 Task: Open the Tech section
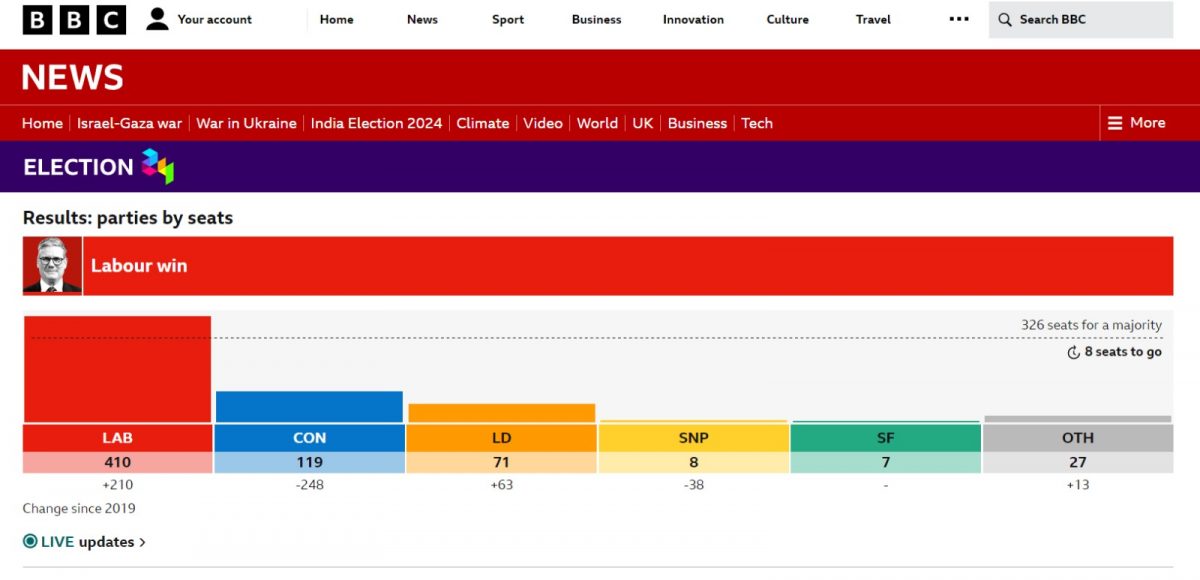(x=757, y=123)
